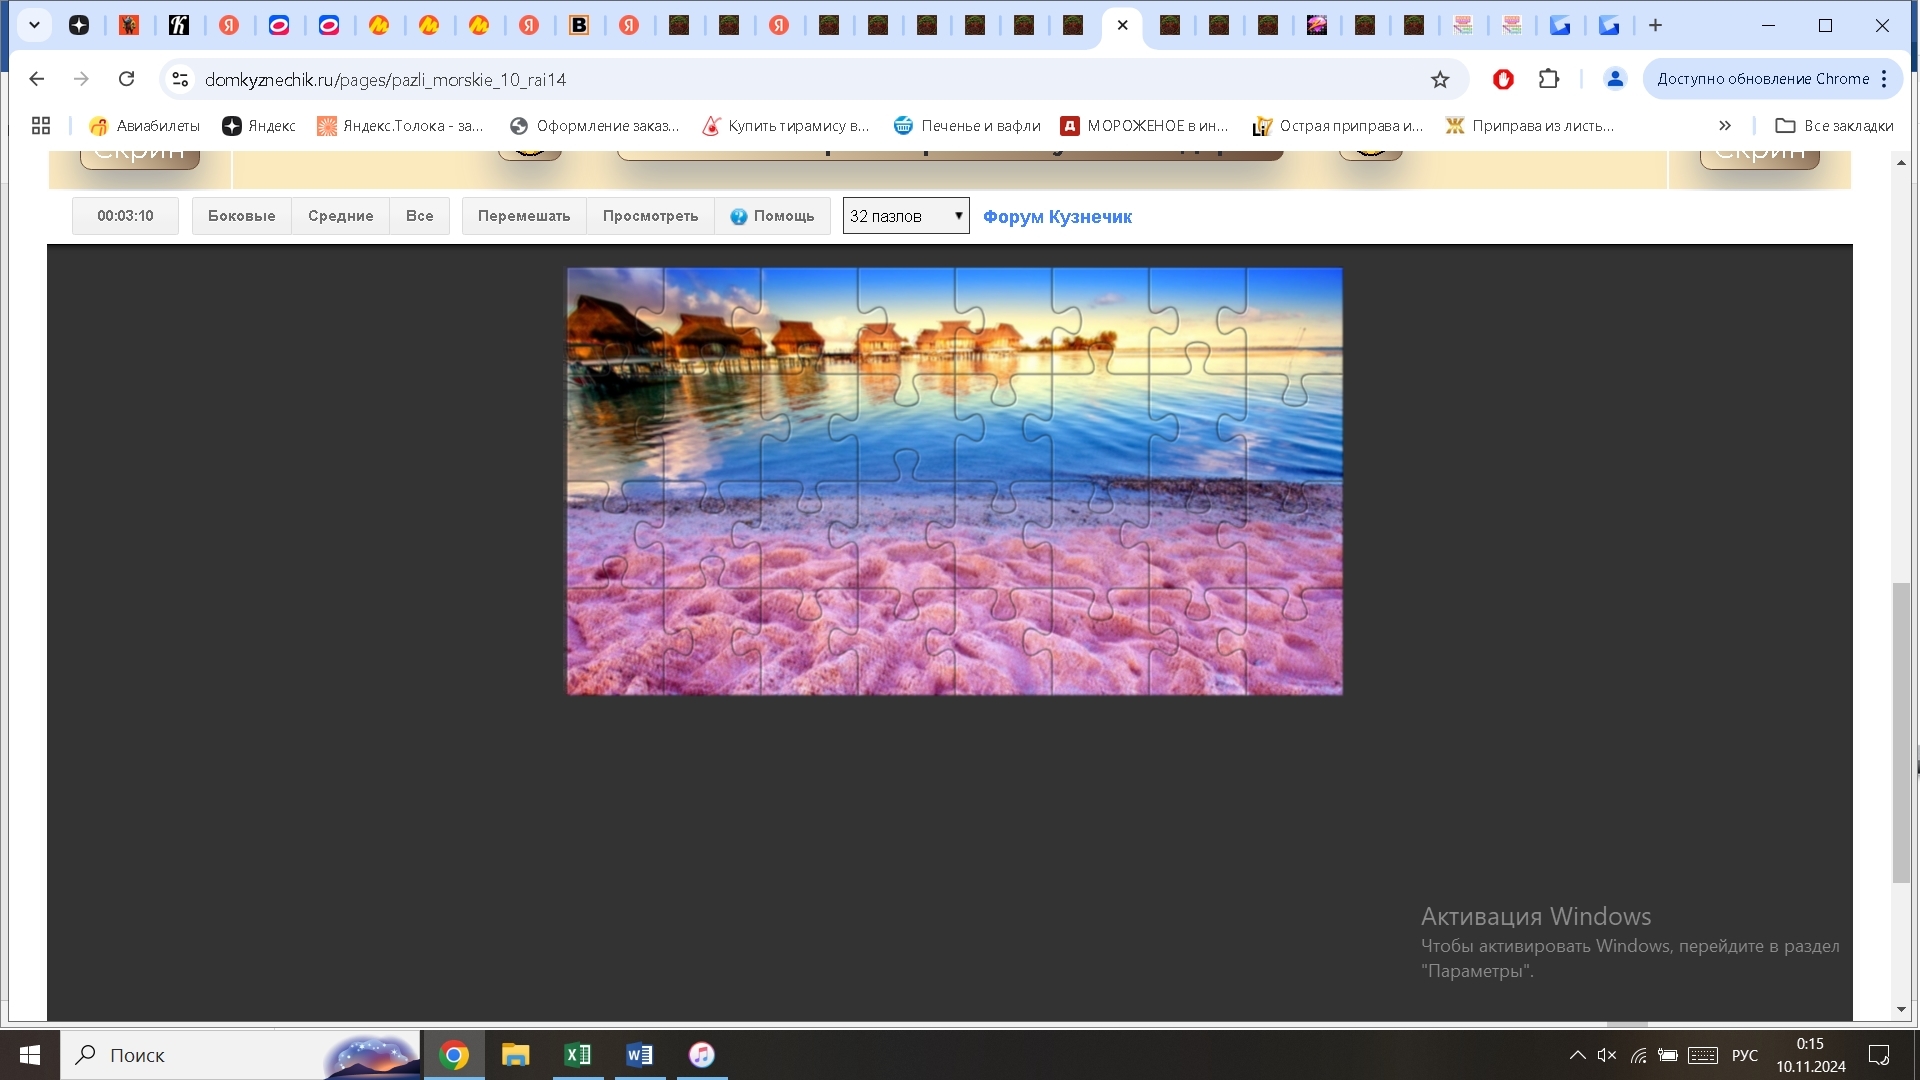1920x1080 pixels.
Task: Open the network Wi-Fi tray icon
Action: tap(1638, 1055)
